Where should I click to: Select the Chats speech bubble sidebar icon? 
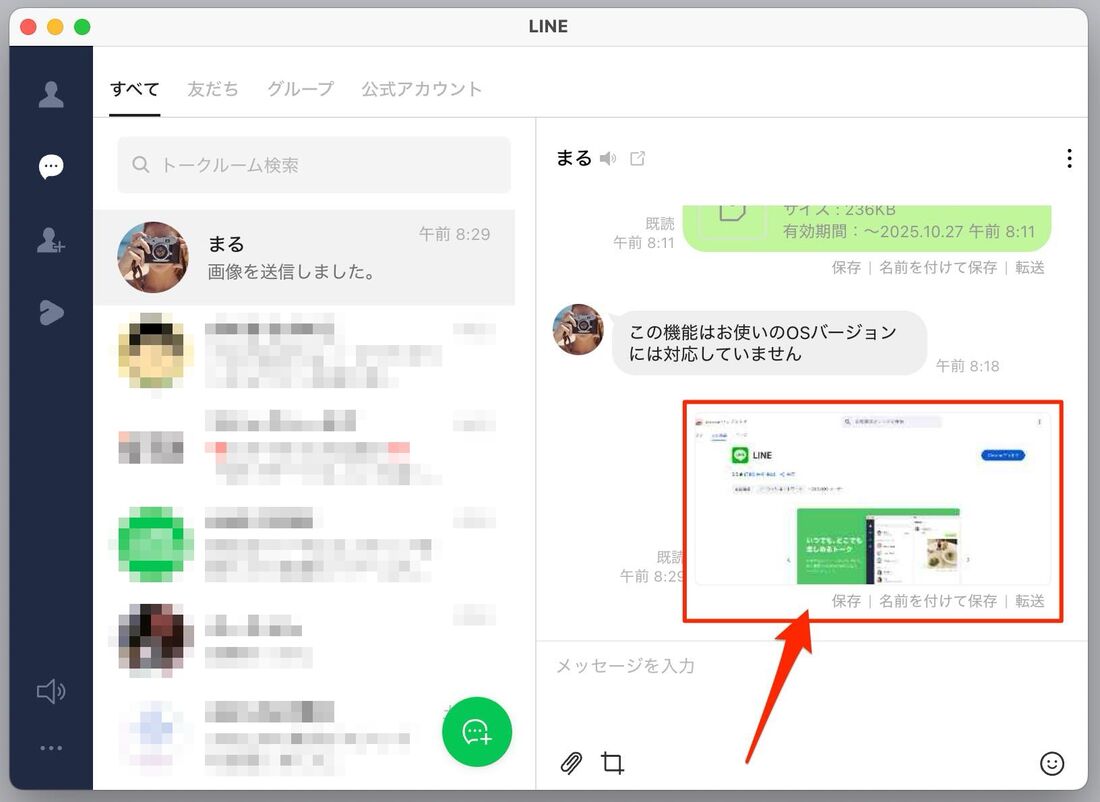(50, 167)
